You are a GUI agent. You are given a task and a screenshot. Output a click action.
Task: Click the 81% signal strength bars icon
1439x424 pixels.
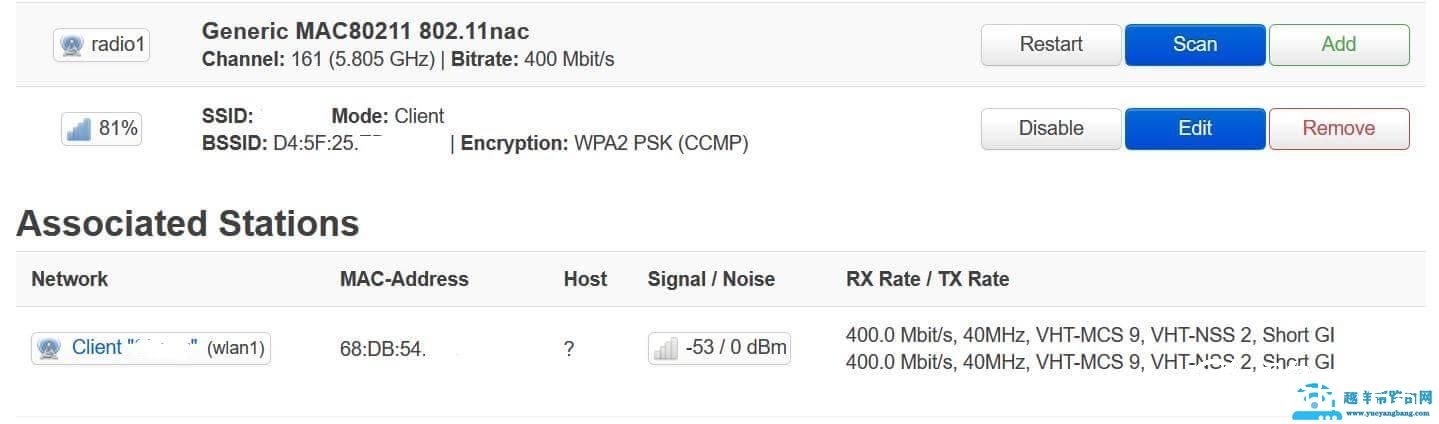(78, 129)
